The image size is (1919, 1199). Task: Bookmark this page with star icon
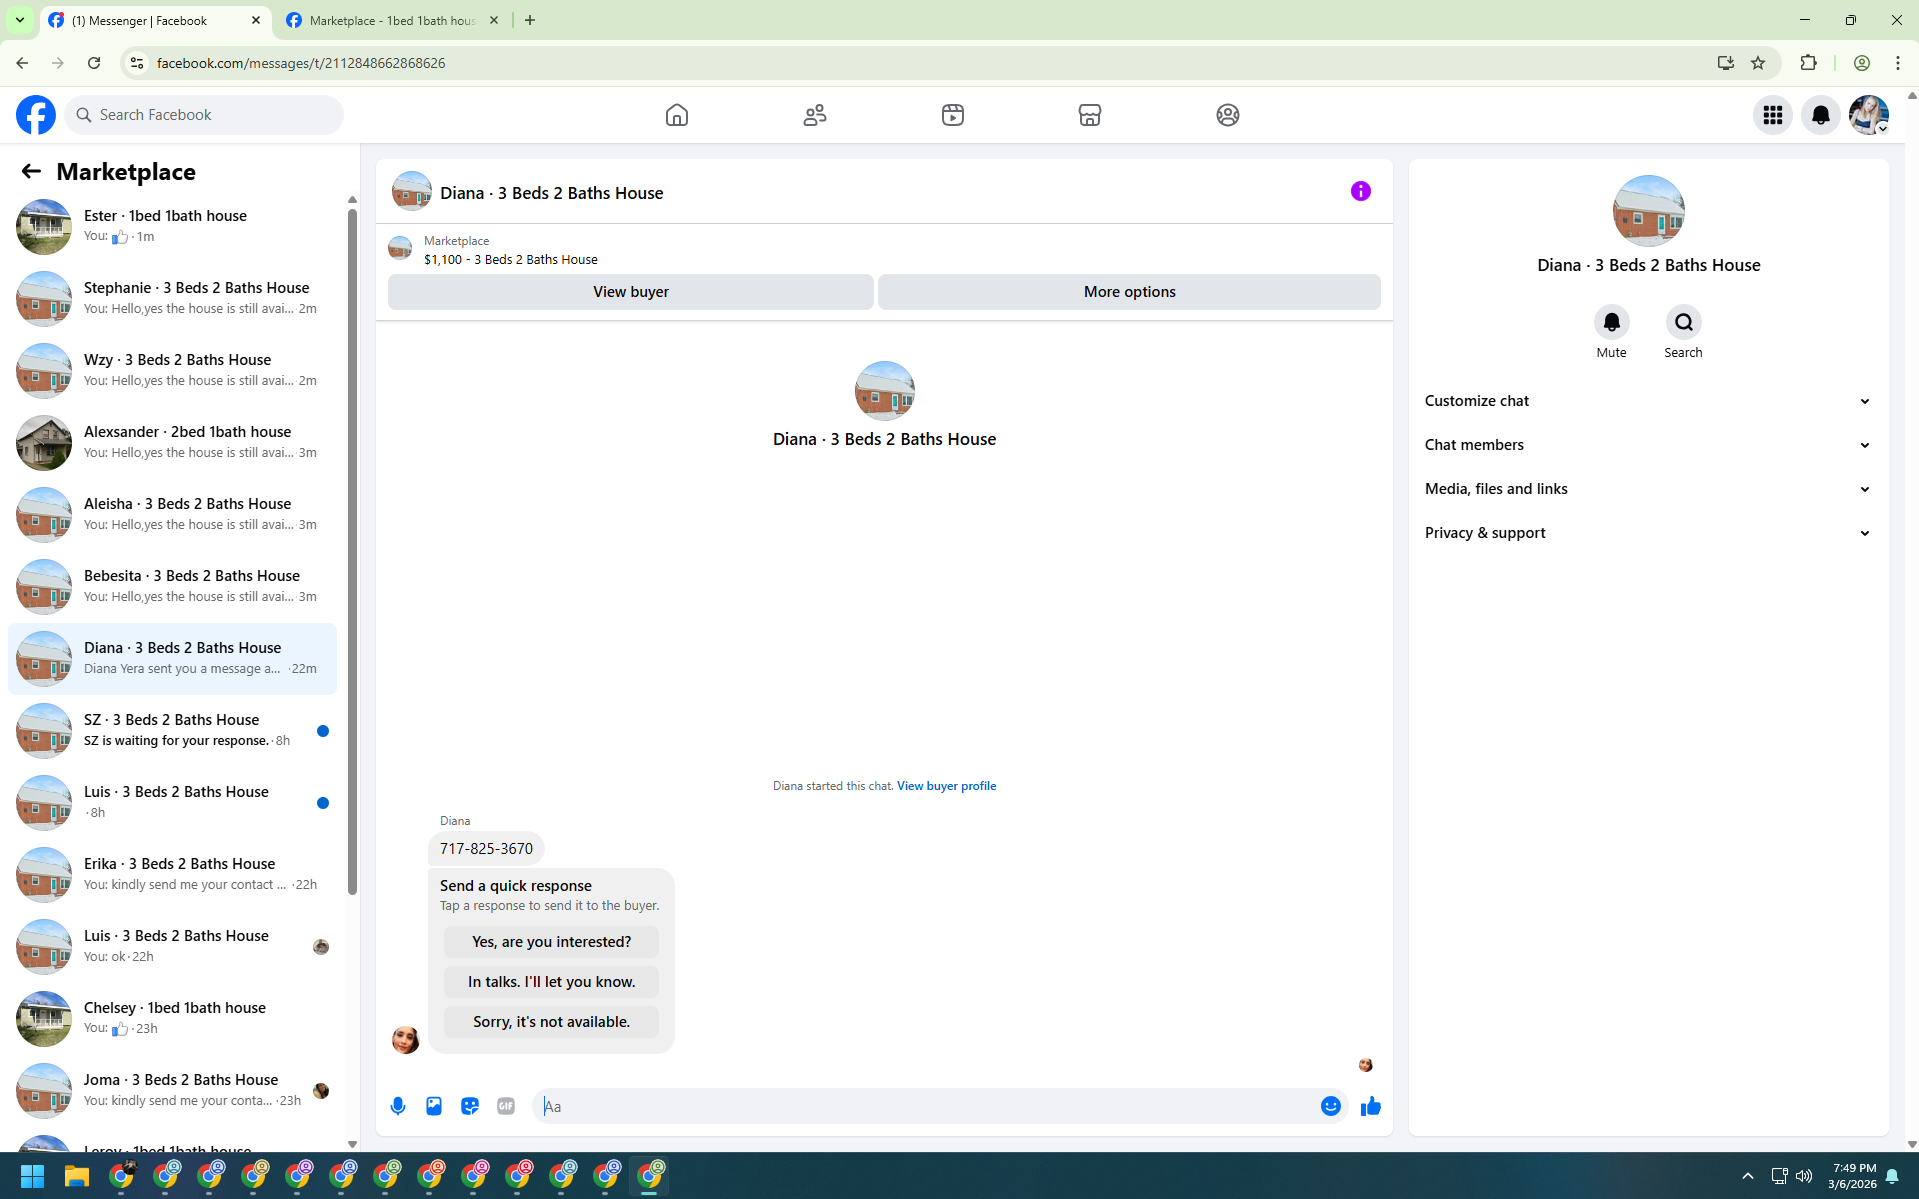(1758, 63)
